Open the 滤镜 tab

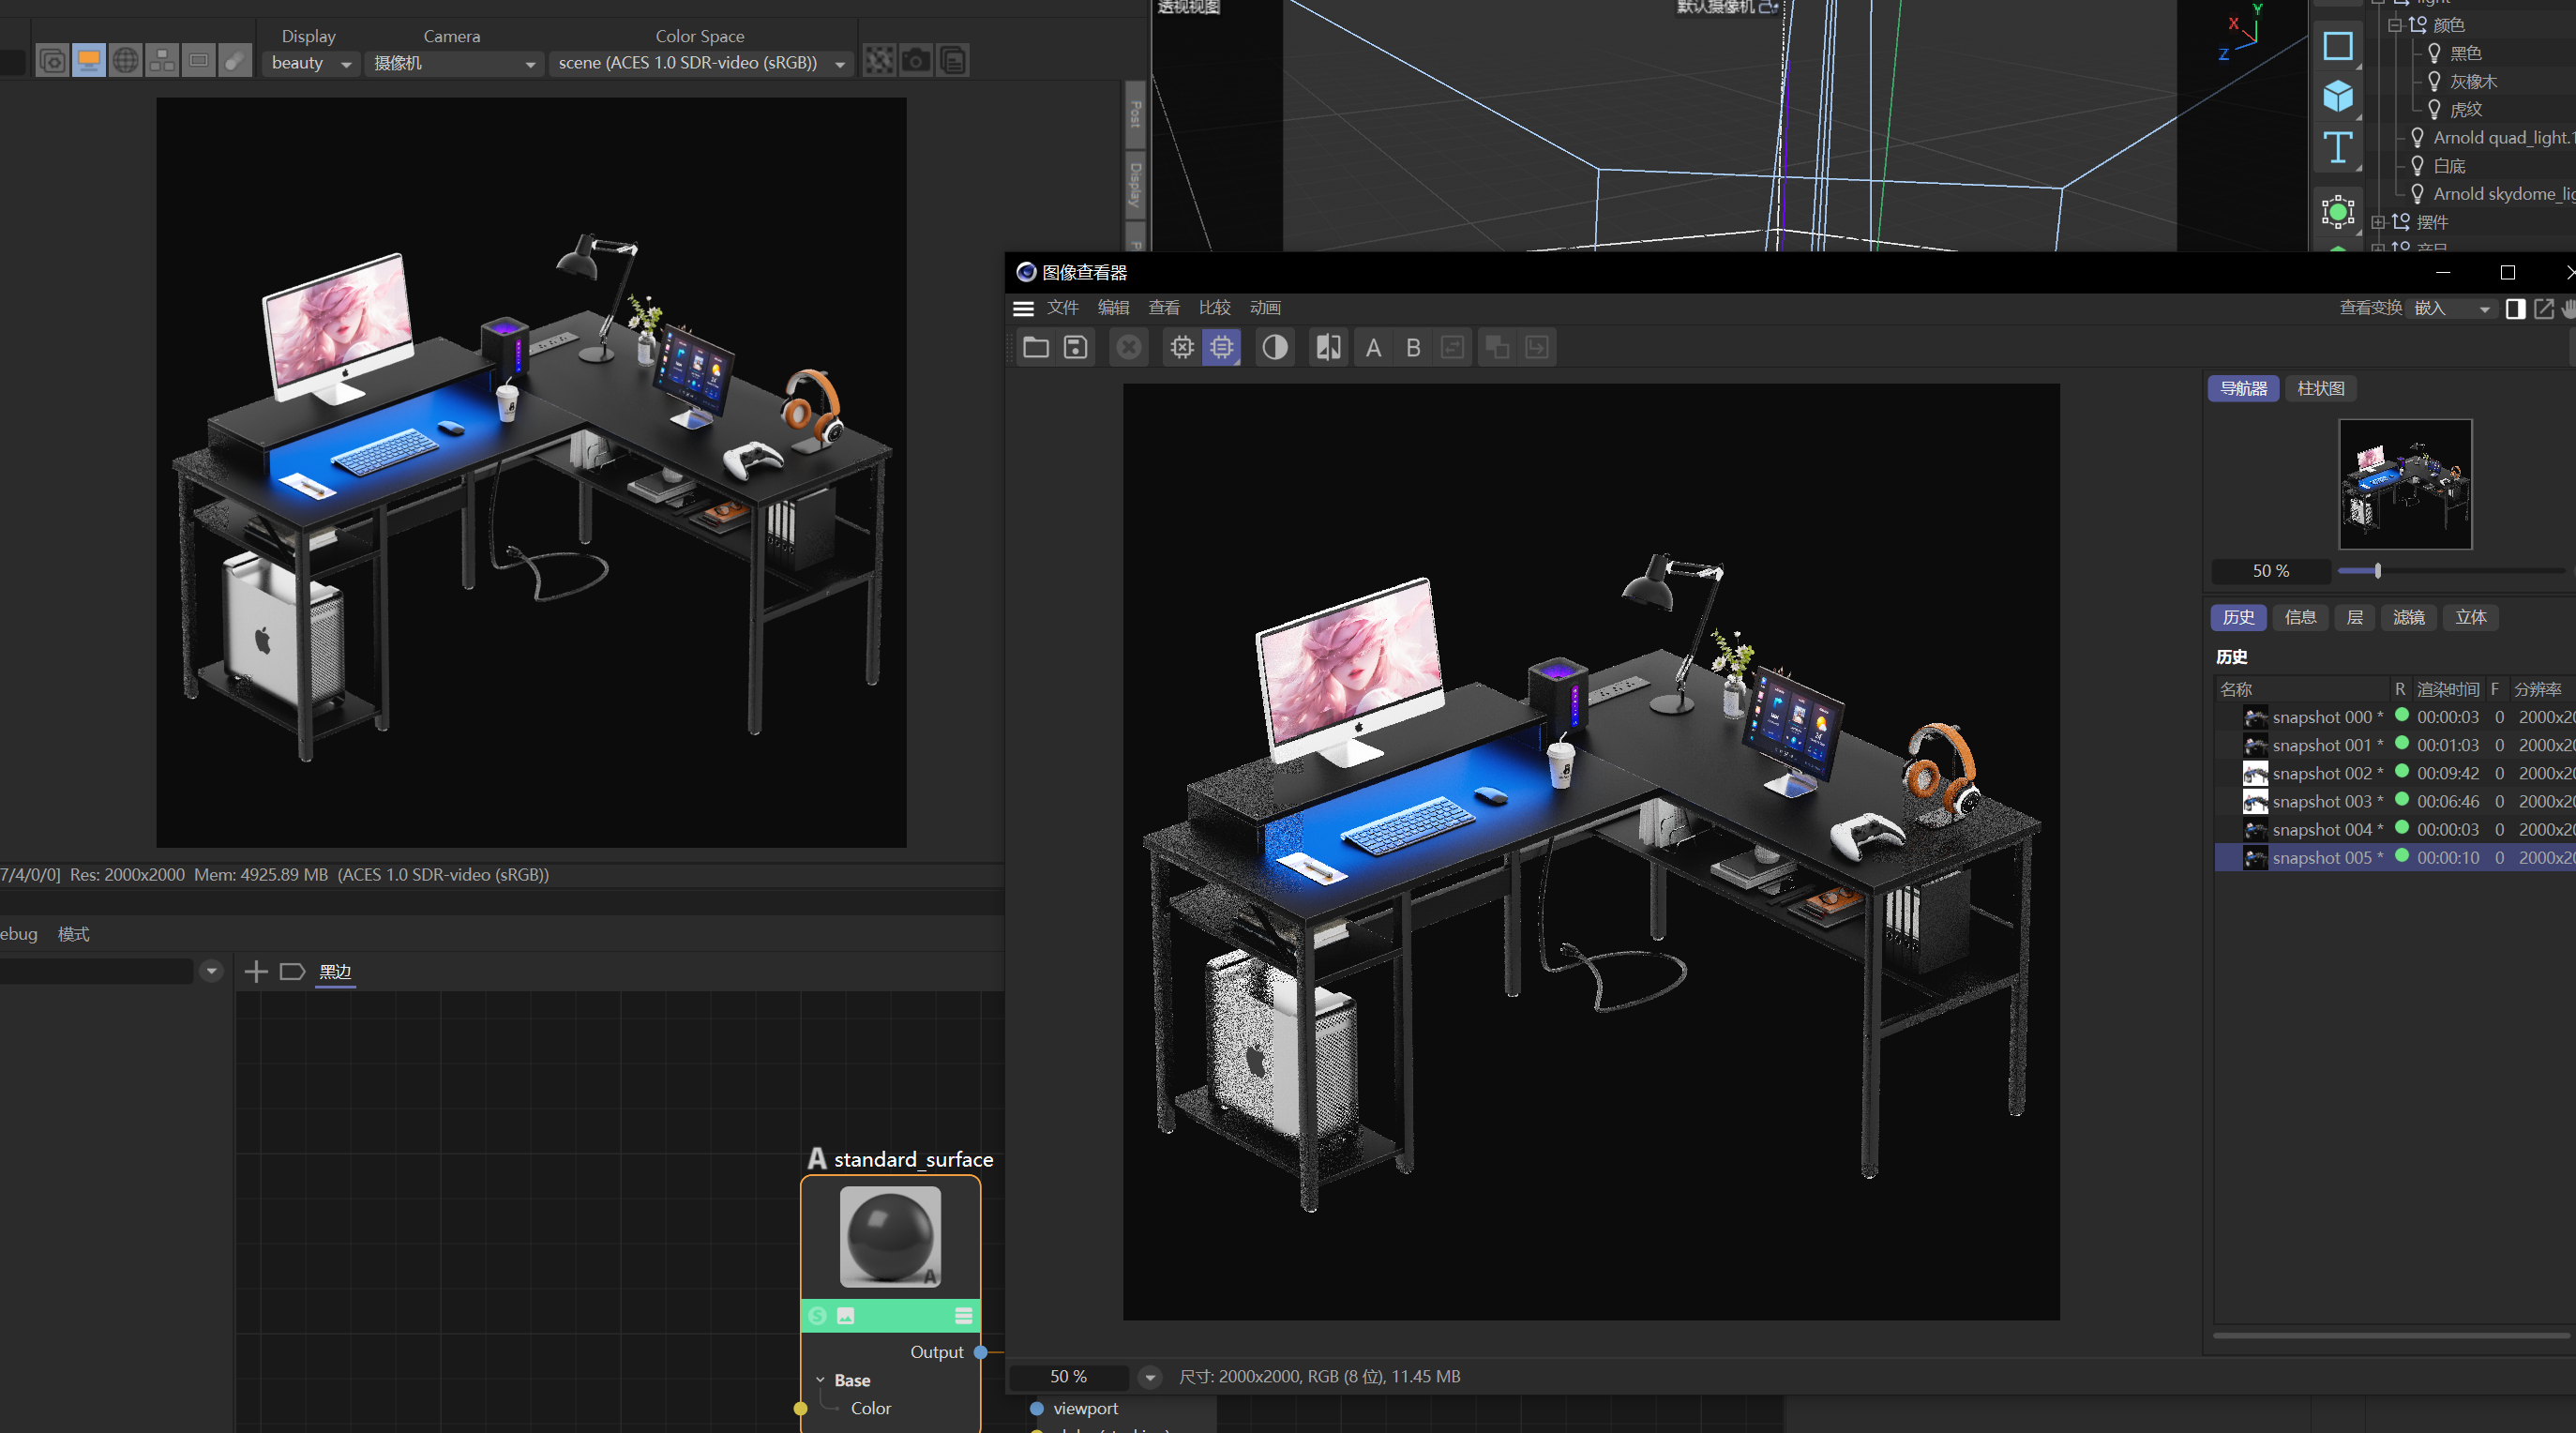(x=2408, y=617)
